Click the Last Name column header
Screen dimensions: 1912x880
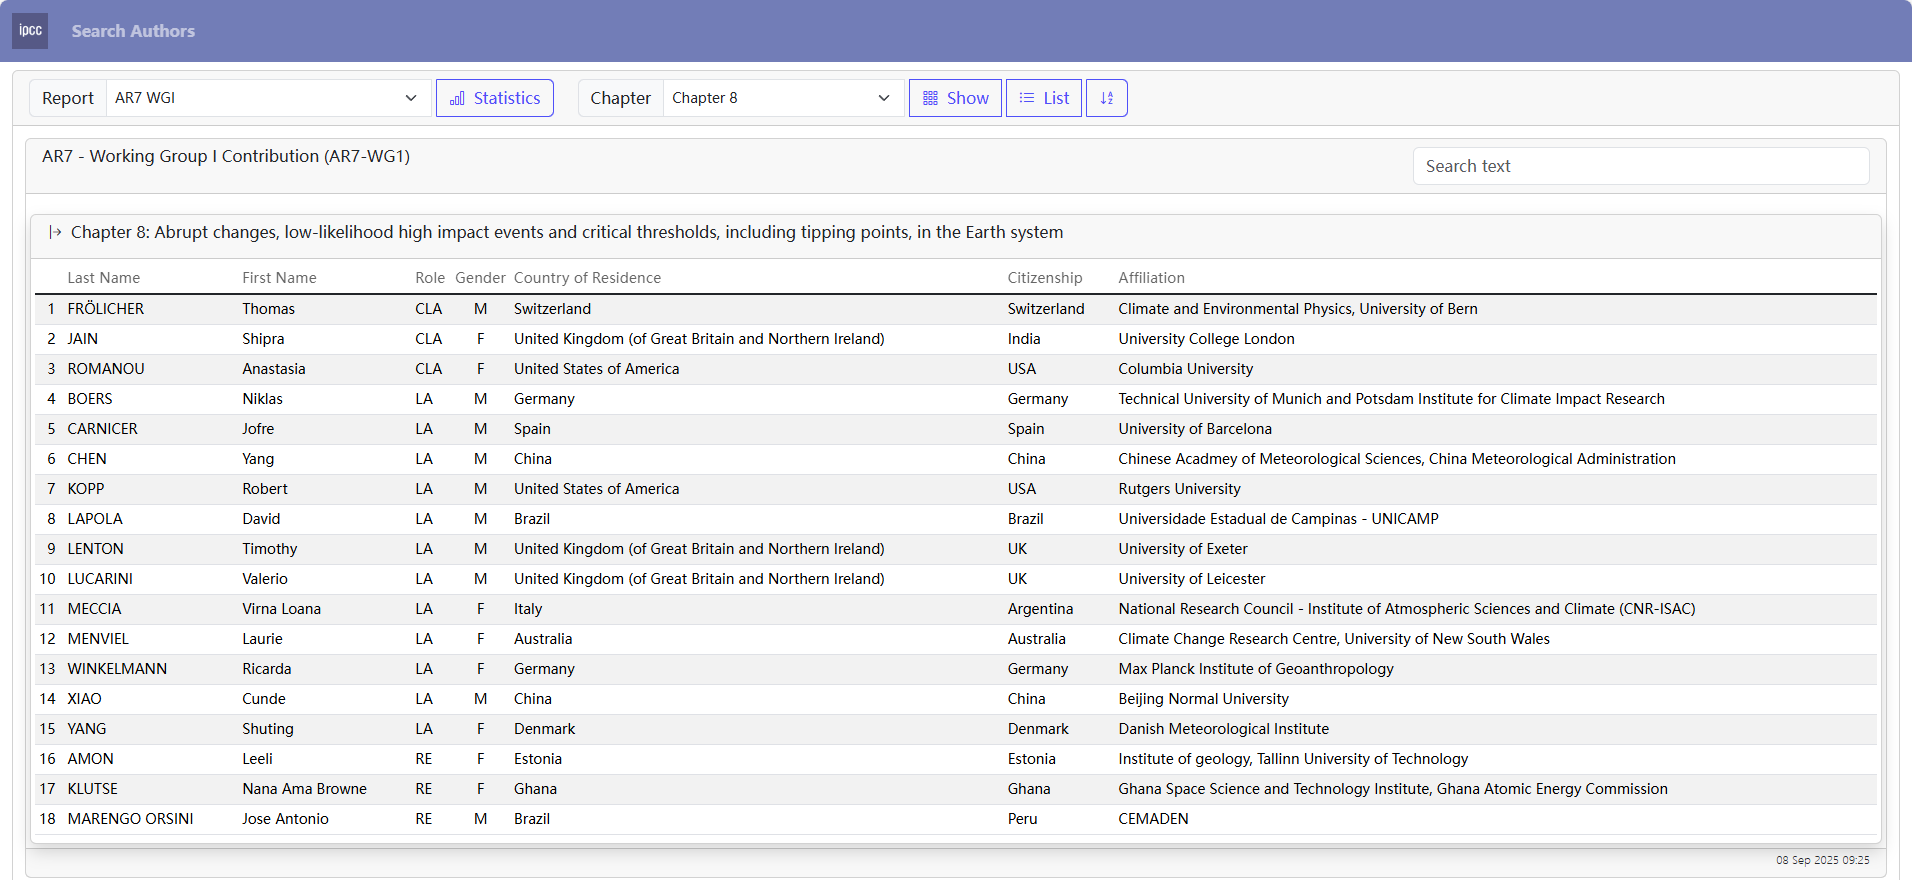(x=103, y=278)
